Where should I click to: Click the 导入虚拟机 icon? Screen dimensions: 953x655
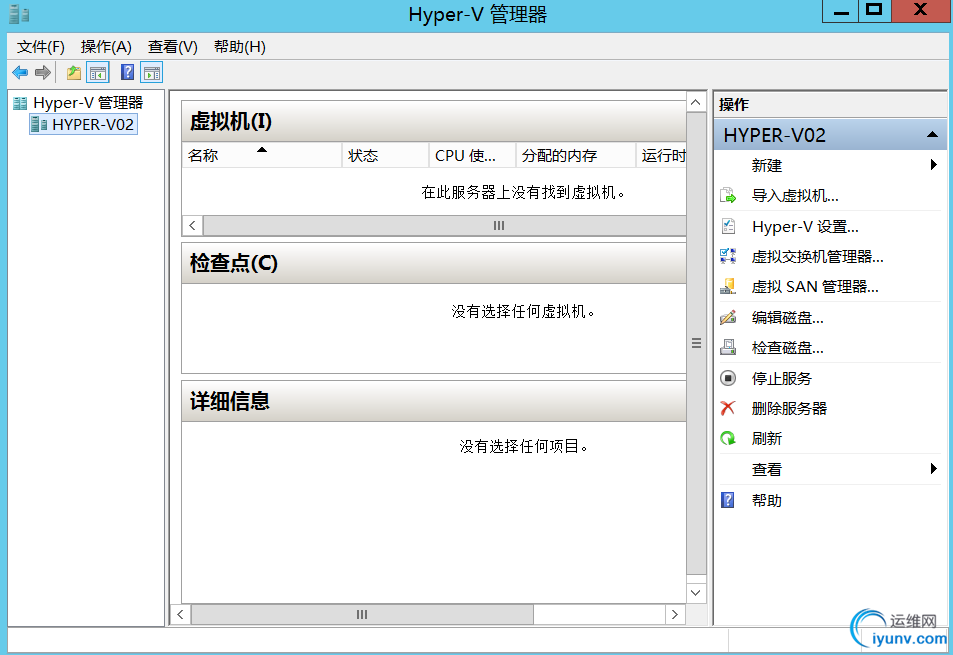[728, 196]
